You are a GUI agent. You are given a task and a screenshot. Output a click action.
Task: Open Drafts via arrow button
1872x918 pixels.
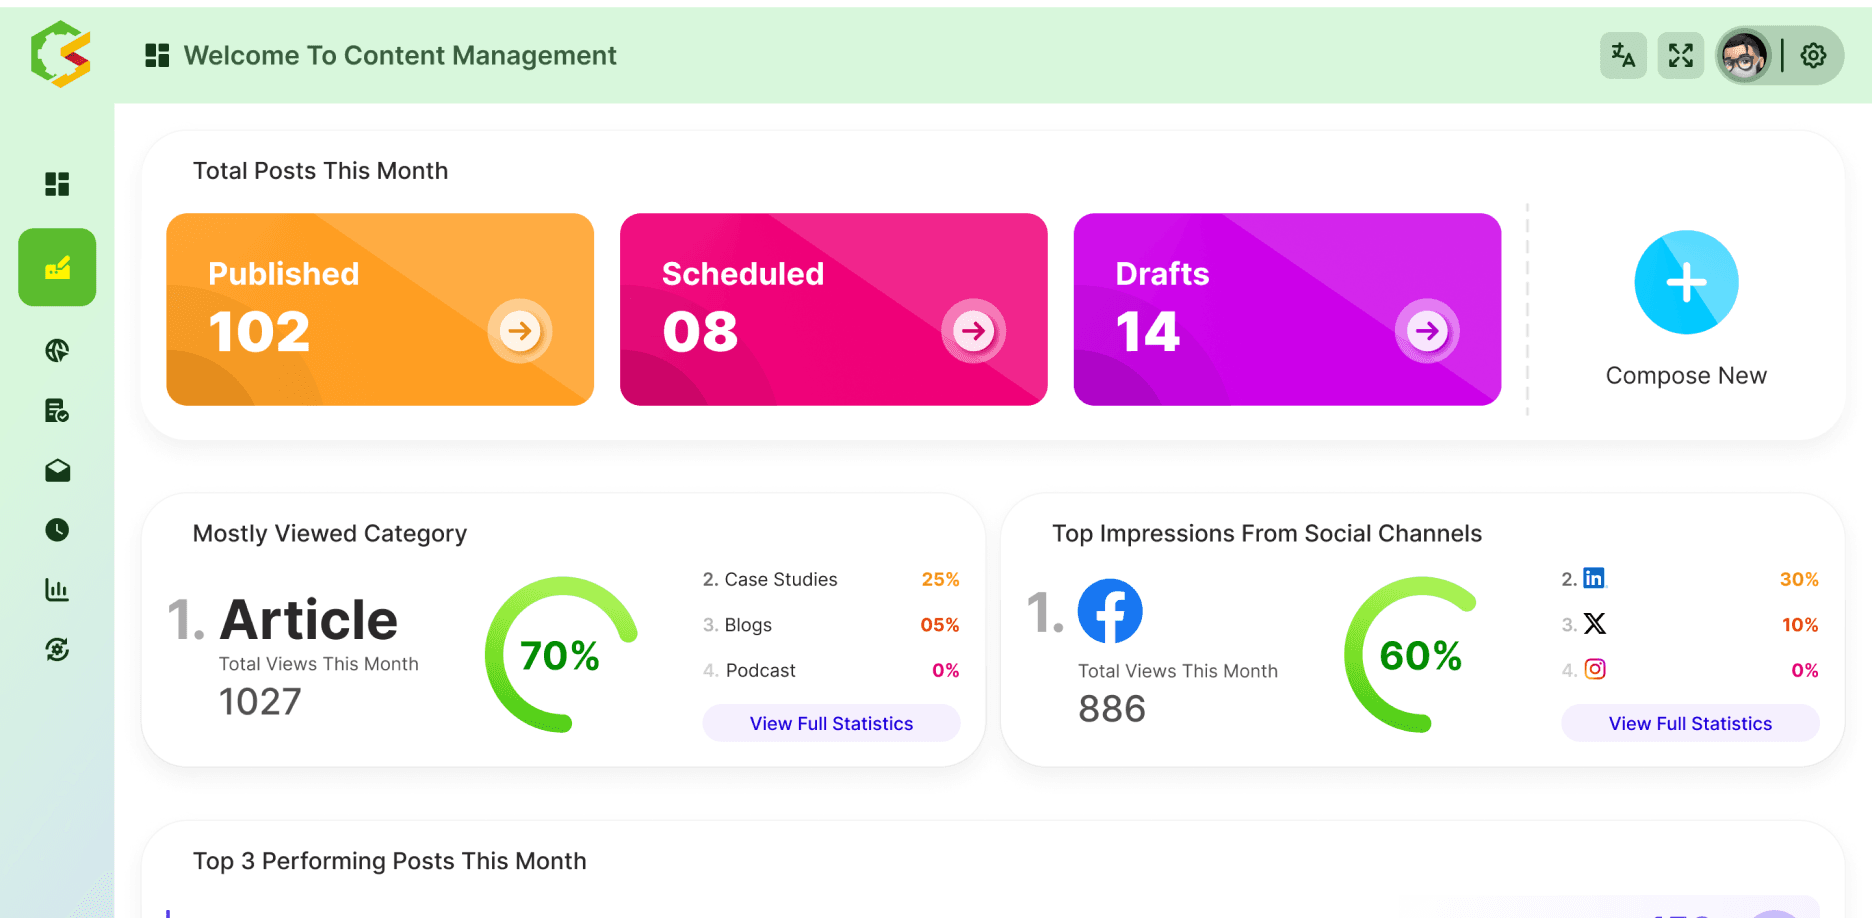click(x=1428, y=330)
